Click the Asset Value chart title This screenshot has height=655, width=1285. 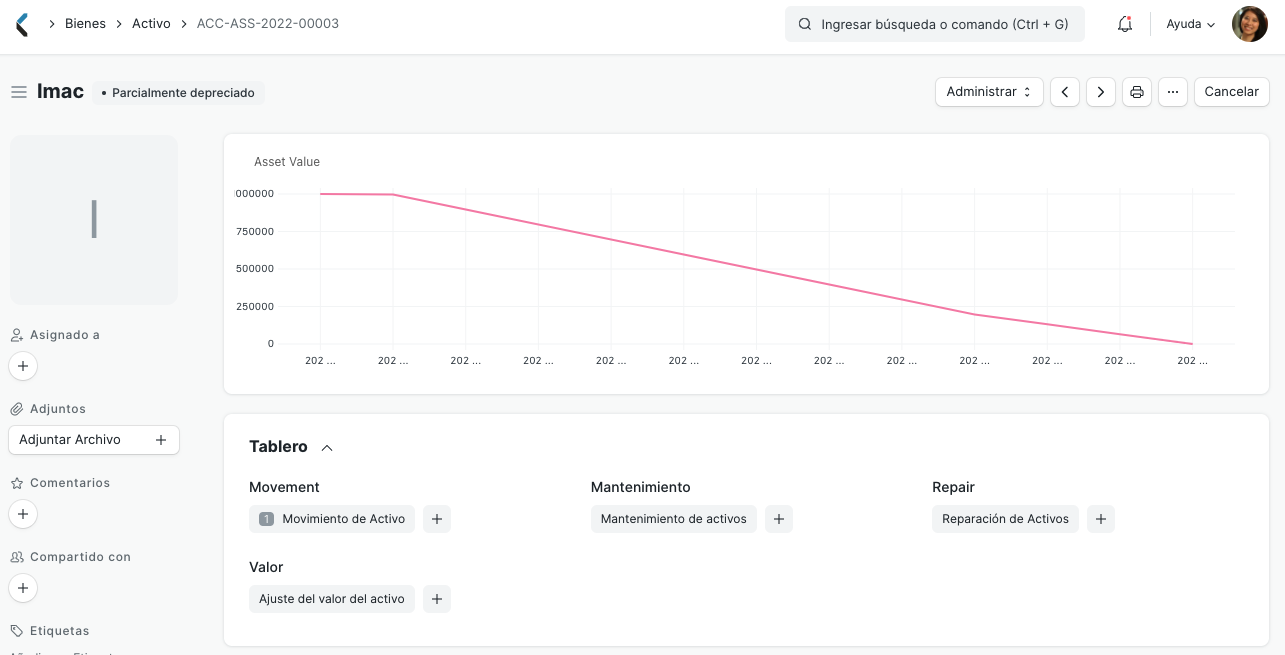(287, 162)
